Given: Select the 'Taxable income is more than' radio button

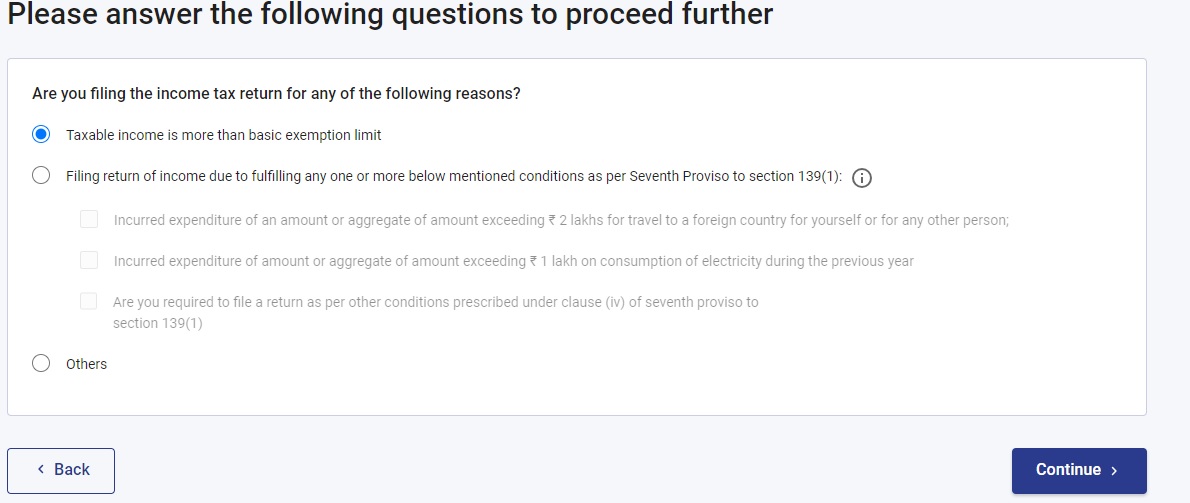Looking at the screenshot, I should pos(41,134).
